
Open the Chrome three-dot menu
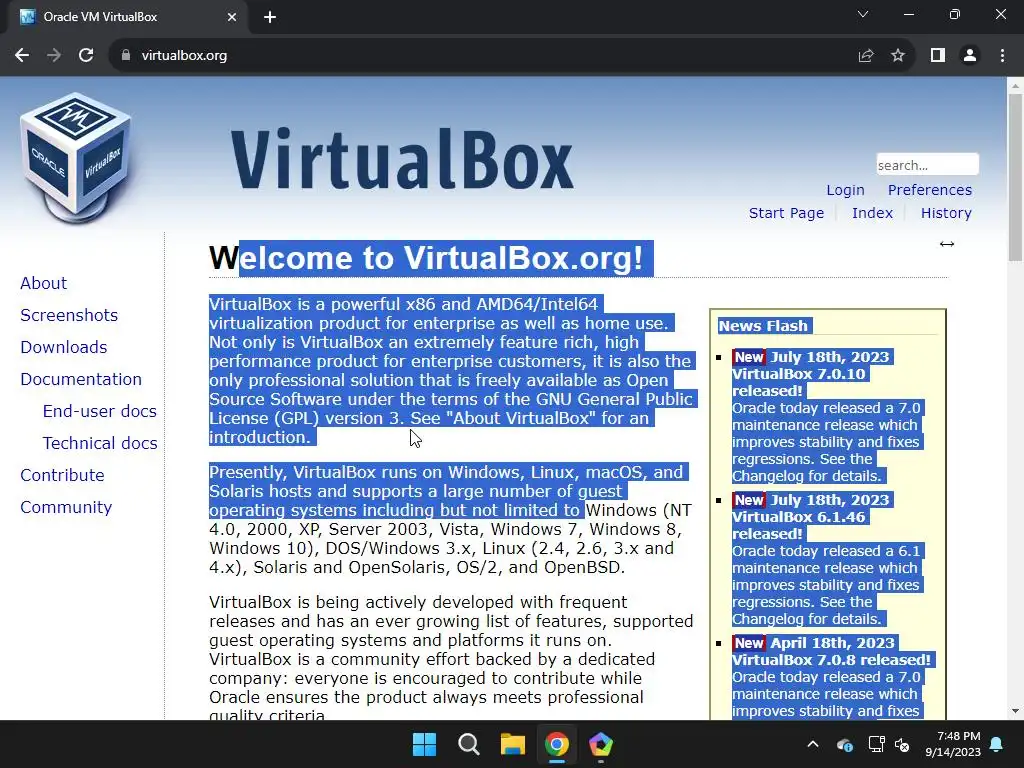[1002, 56]
